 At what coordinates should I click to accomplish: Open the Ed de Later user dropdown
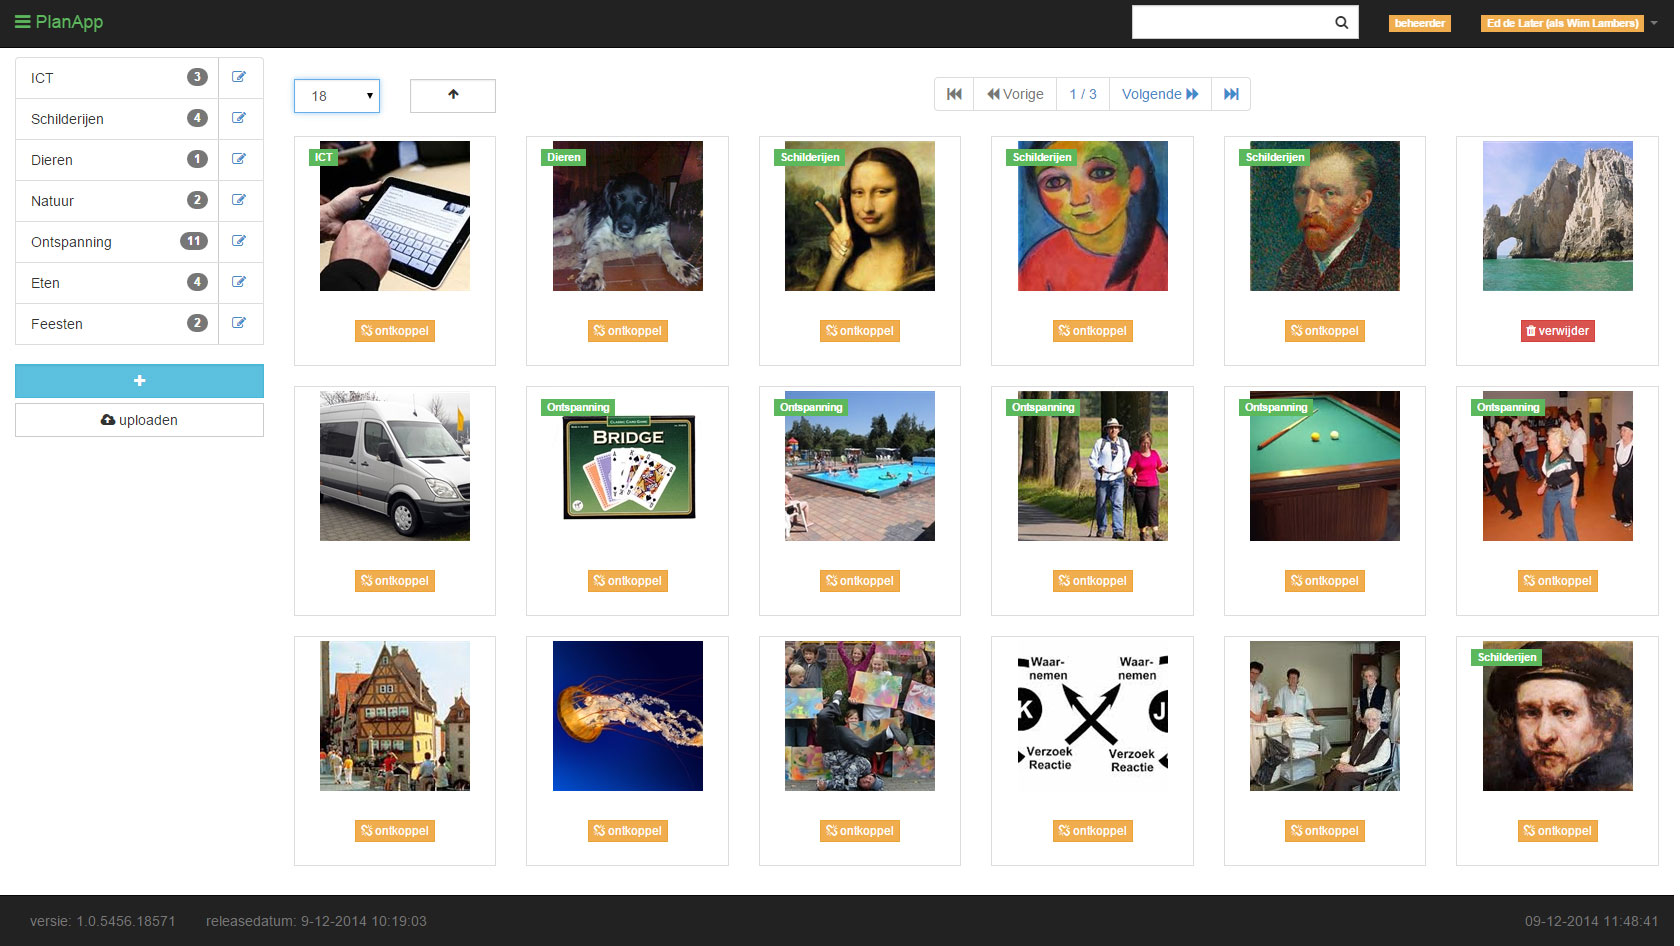1568,23
